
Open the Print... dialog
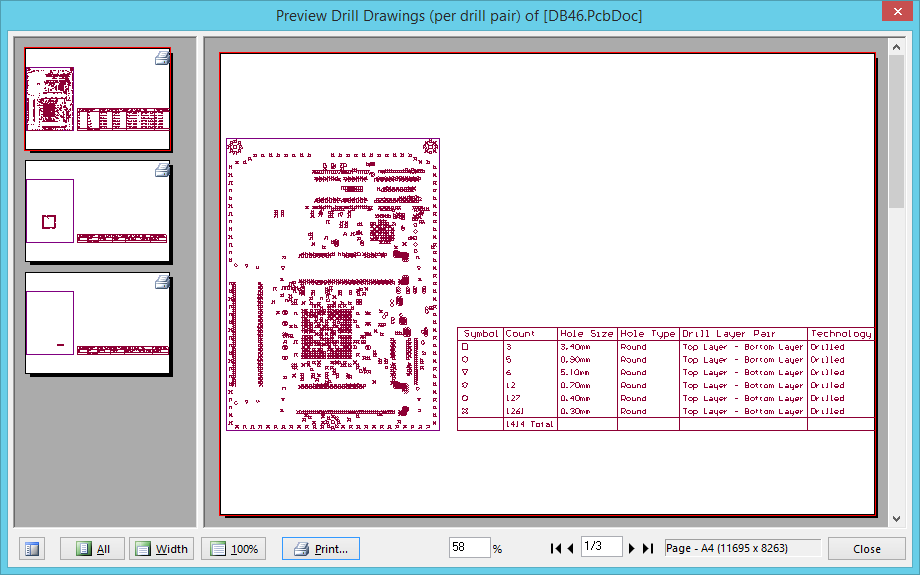tap(320, 549)
